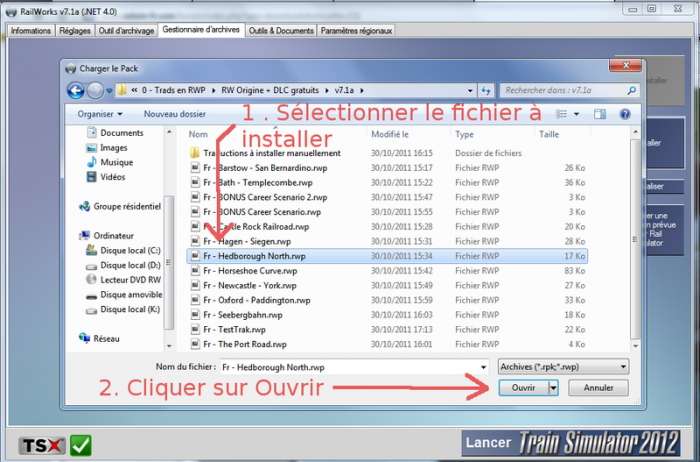
Task: Switch to Réglages tab in RailWorks window
Action: point(75,31)
